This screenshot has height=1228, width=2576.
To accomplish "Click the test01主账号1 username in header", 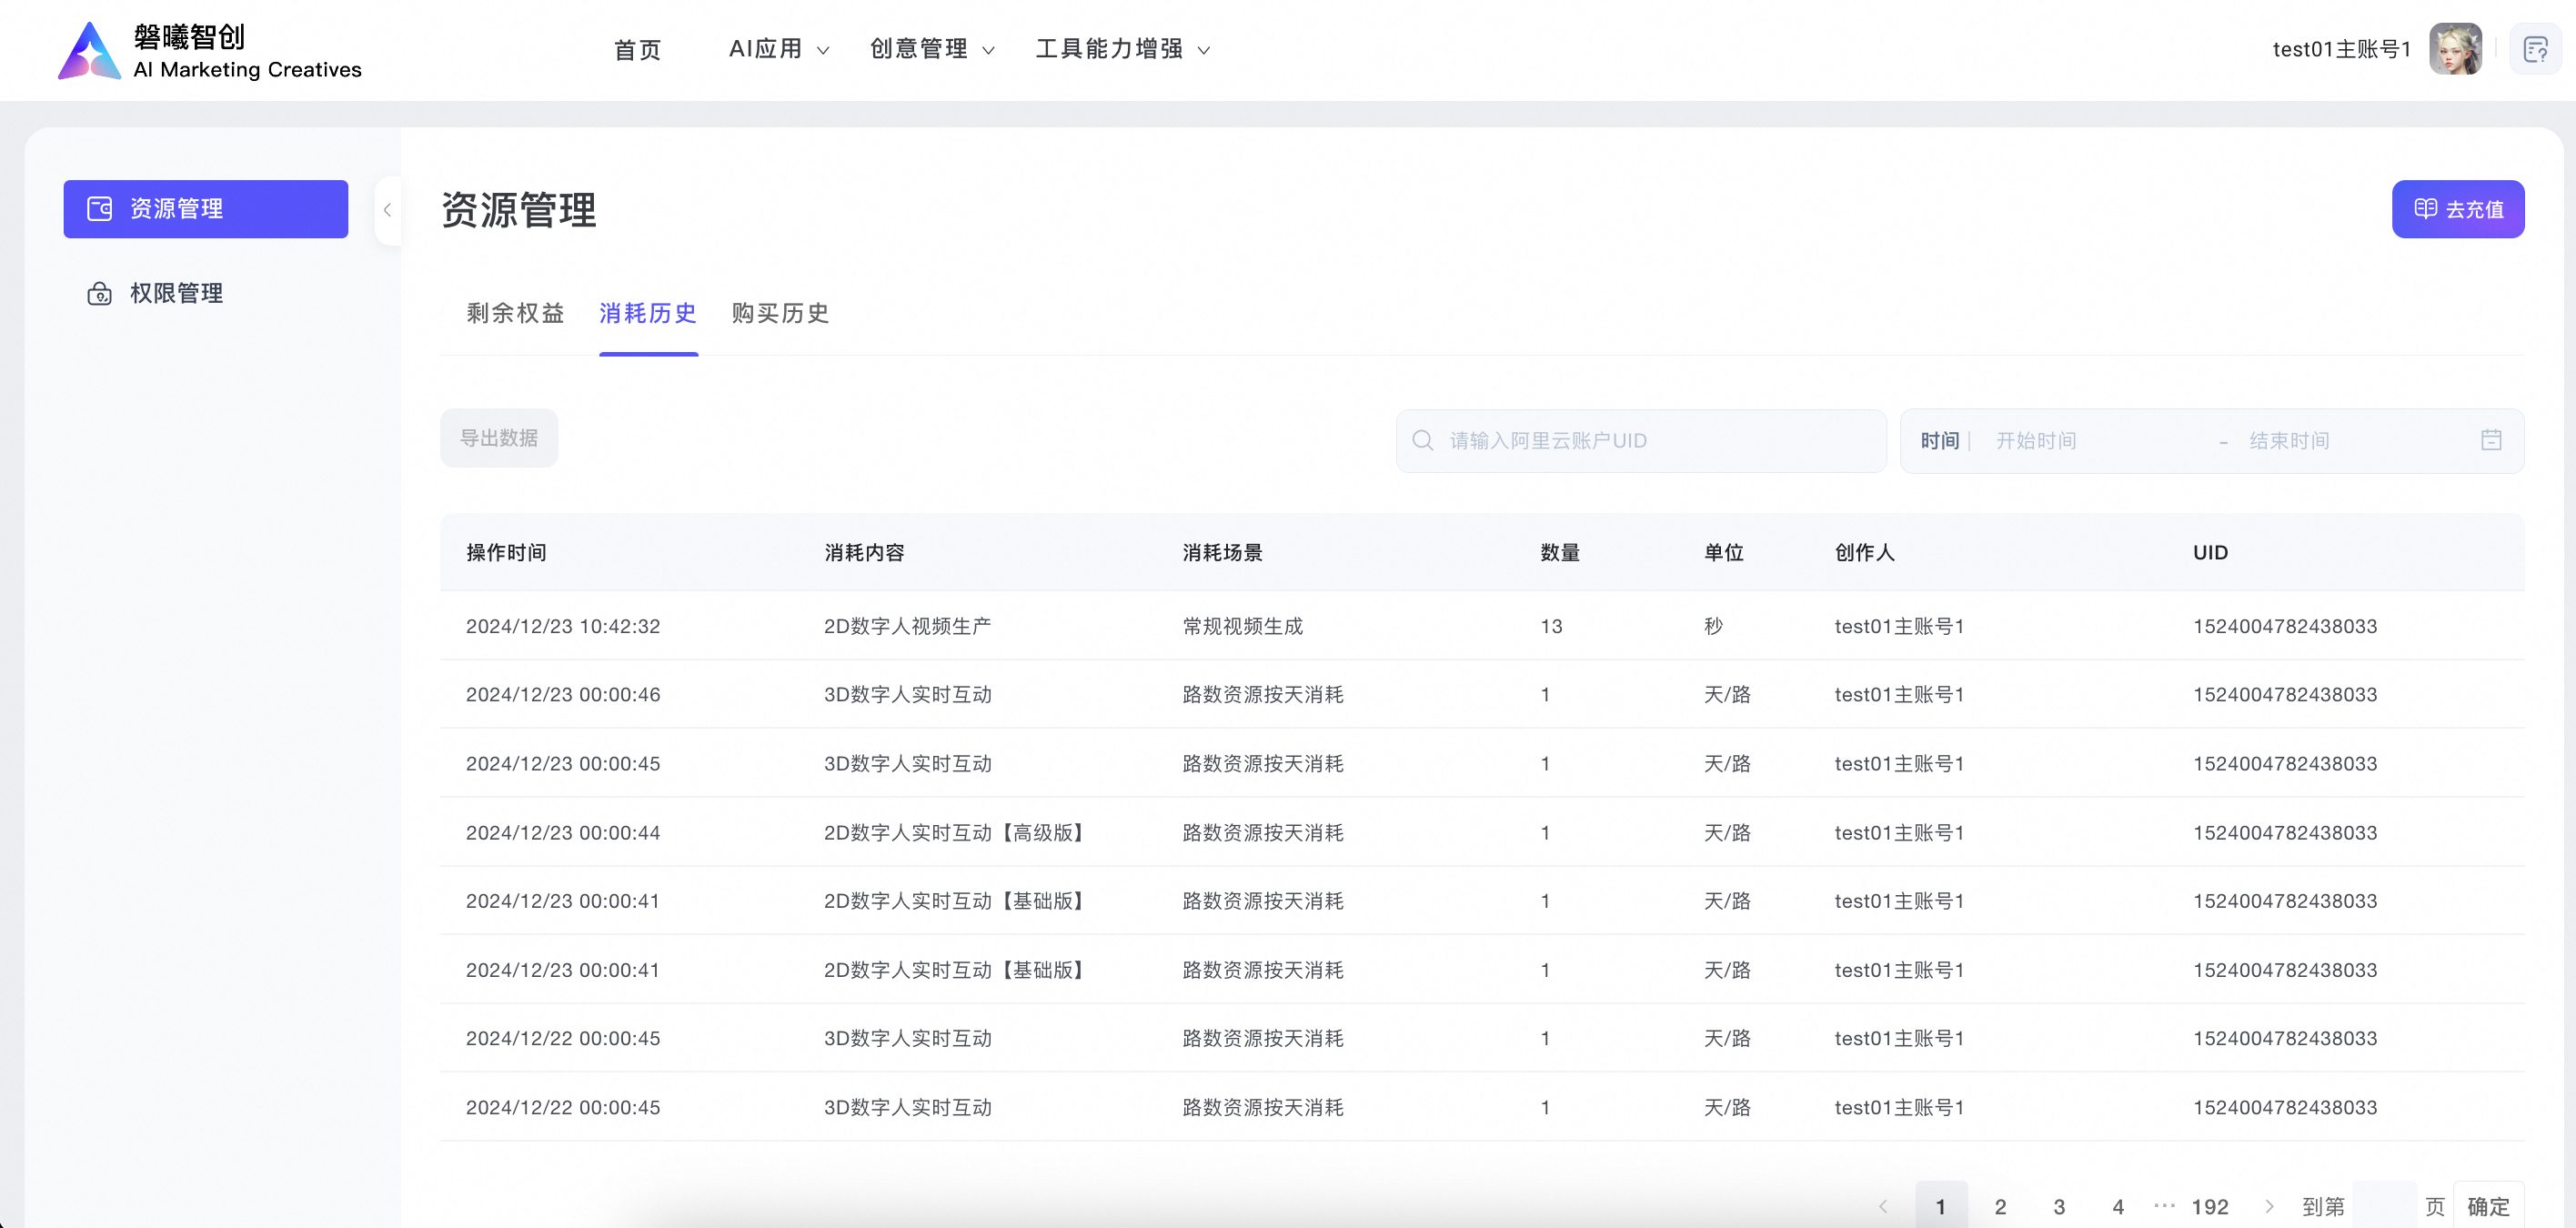I will [x=2341, y=49].
